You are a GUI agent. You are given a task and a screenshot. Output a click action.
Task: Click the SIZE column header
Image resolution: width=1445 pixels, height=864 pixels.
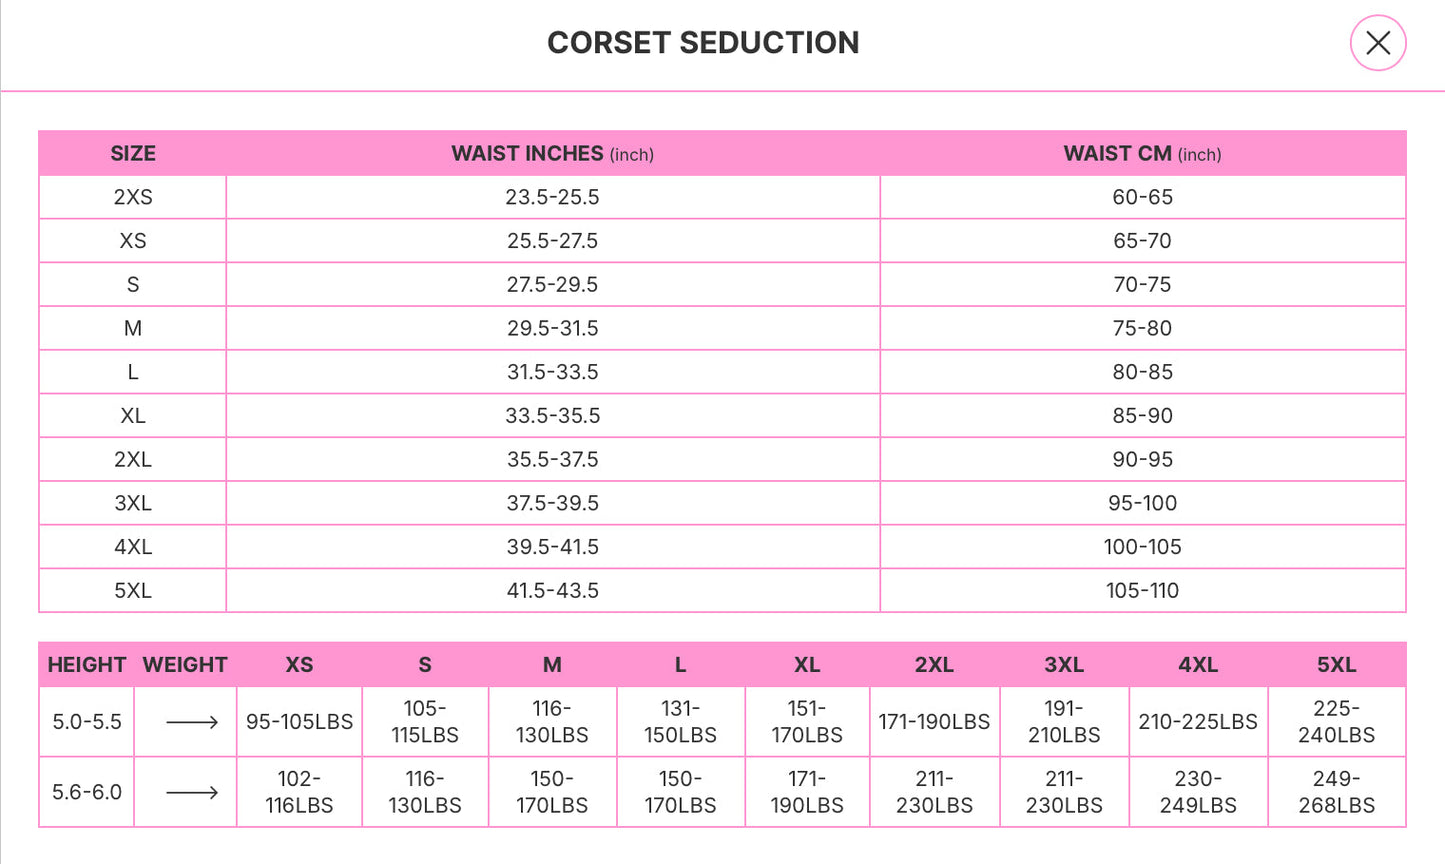coord(132,153)
